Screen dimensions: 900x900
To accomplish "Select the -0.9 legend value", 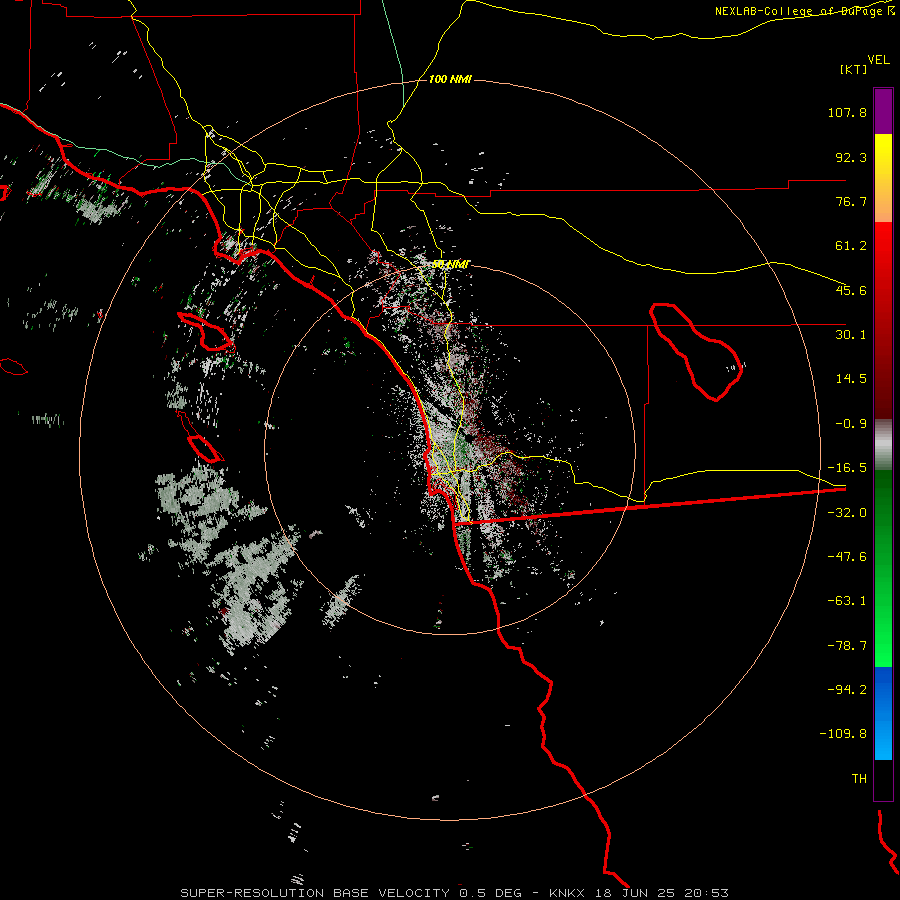I will point(851,424).
